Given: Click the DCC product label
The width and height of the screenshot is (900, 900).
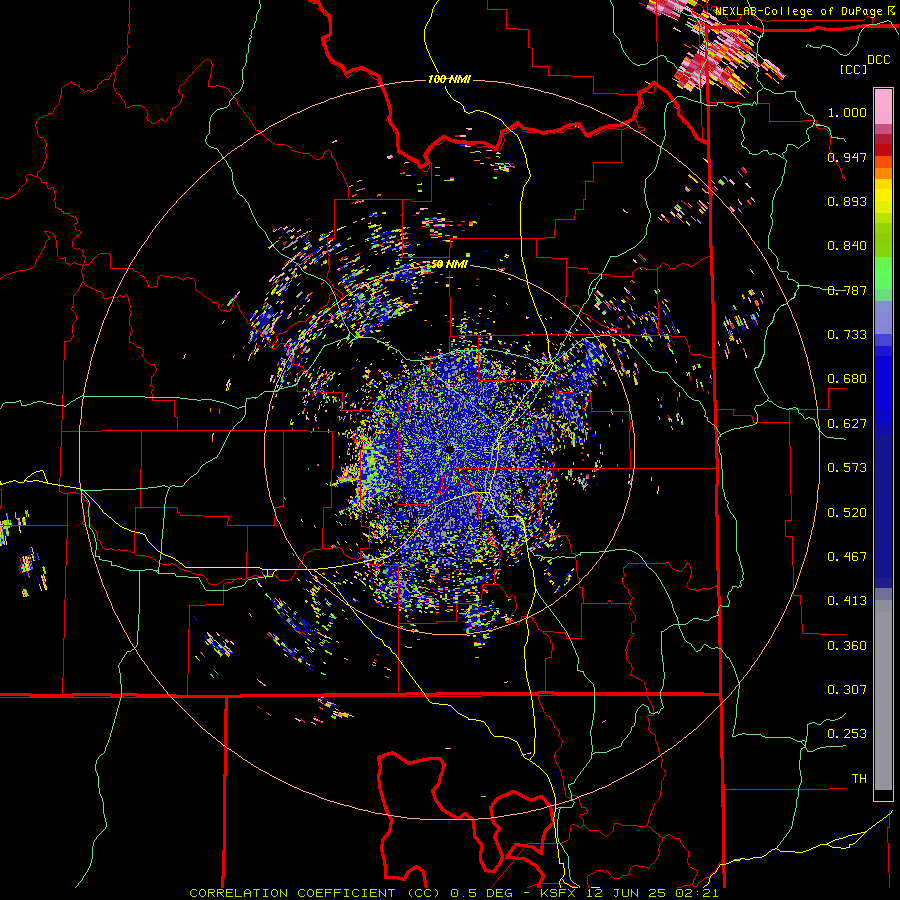Looking at the screenshot, I should 878,60.
